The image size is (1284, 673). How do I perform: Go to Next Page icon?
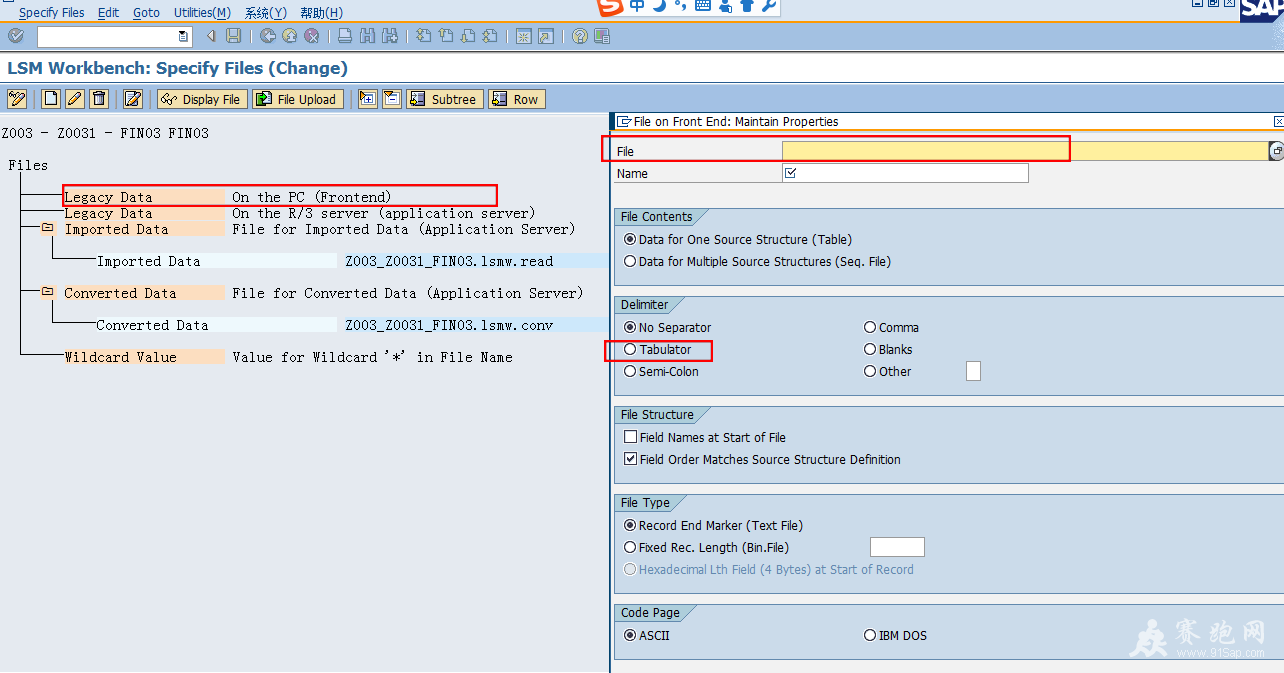point(468,36)
